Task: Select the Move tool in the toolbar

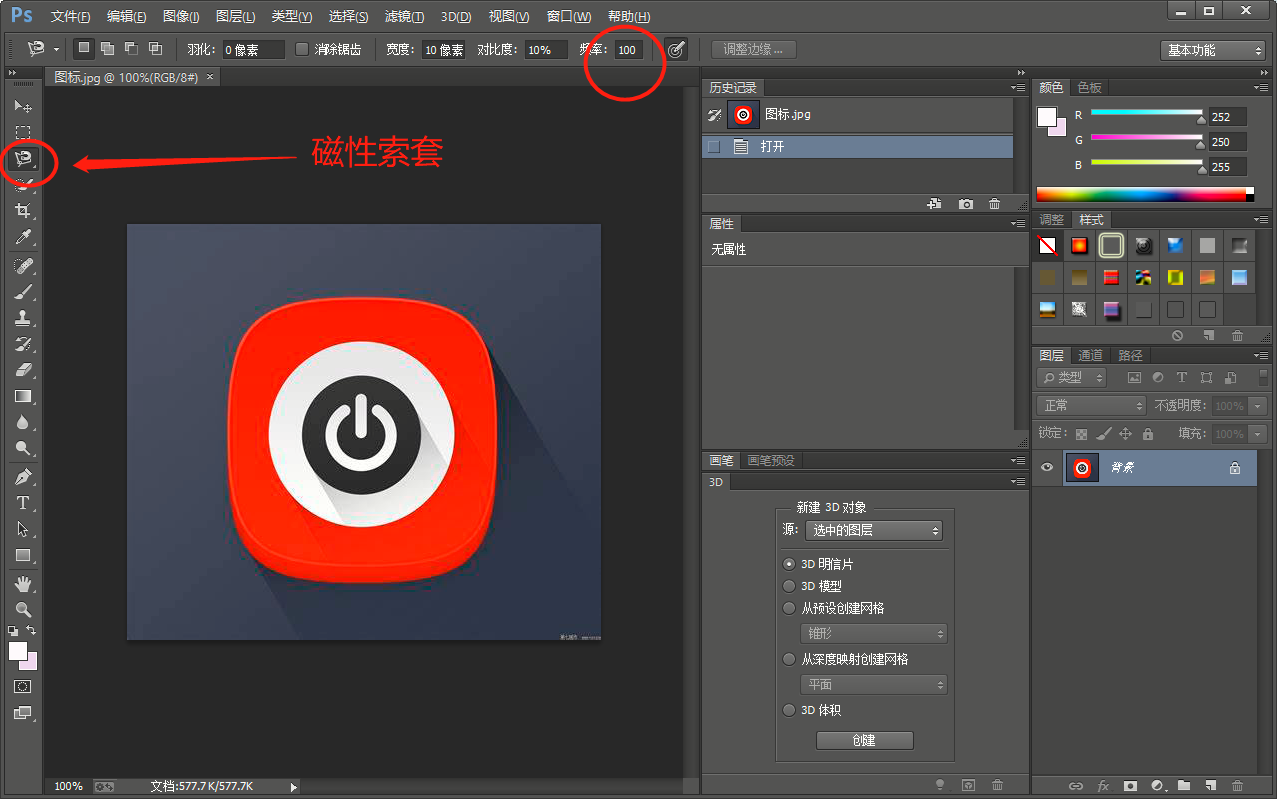Action: click(x=24, y=106)
